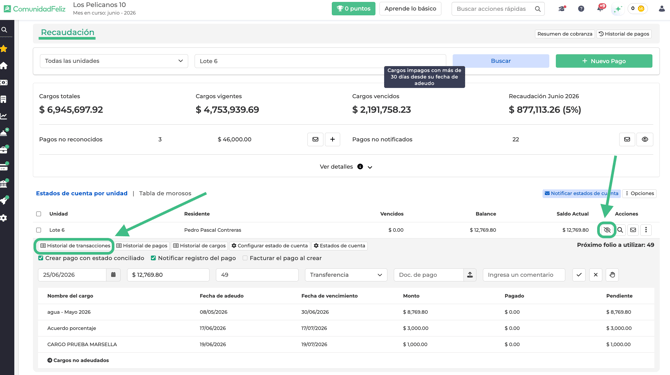Send email for unrecognized payments
Screen dimensions: 670x375
point(315,139)
